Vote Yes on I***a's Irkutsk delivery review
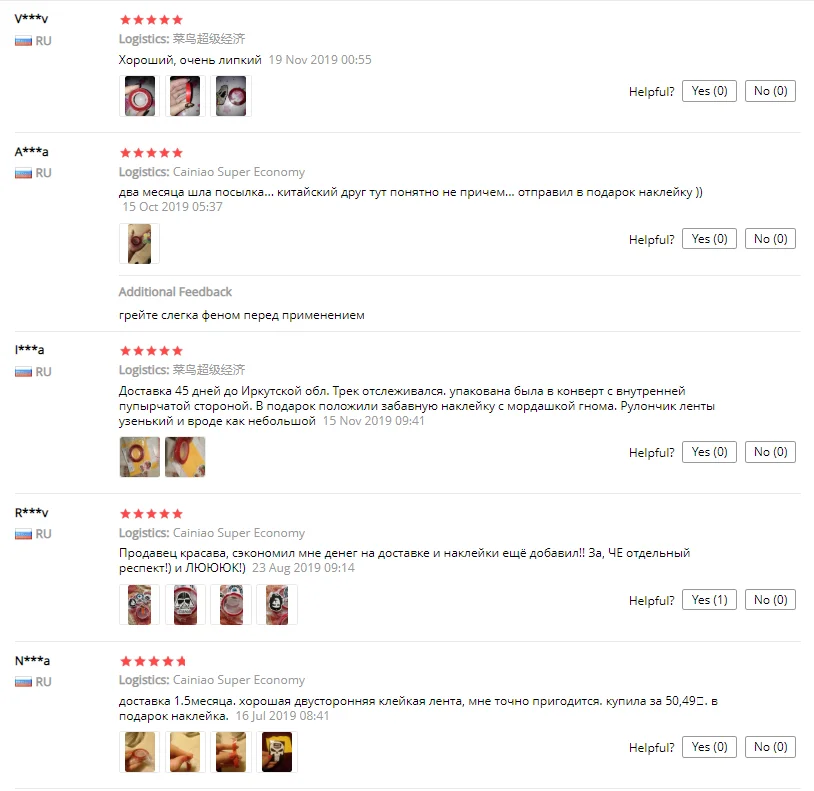The image size is (814, 791). point(709,452)
